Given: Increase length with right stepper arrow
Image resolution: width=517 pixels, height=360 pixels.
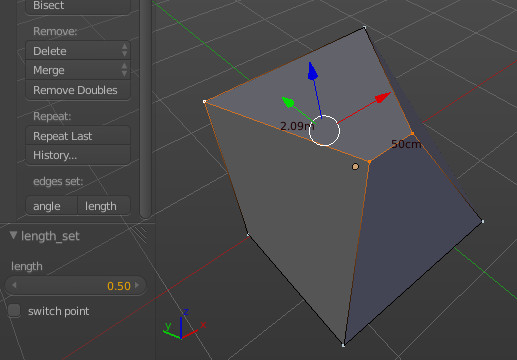Looking at the screenshot, I should point(137,285).
